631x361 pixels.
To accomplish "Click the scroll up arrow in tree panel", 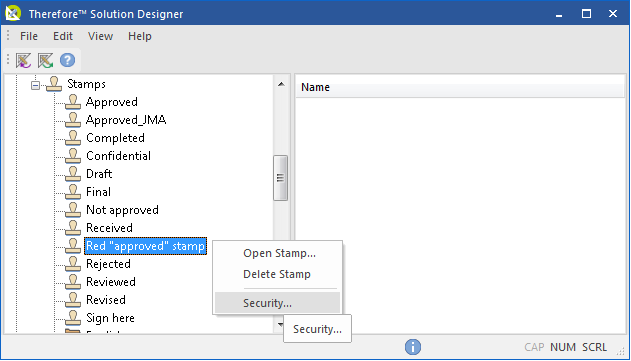I will (281, 84).
